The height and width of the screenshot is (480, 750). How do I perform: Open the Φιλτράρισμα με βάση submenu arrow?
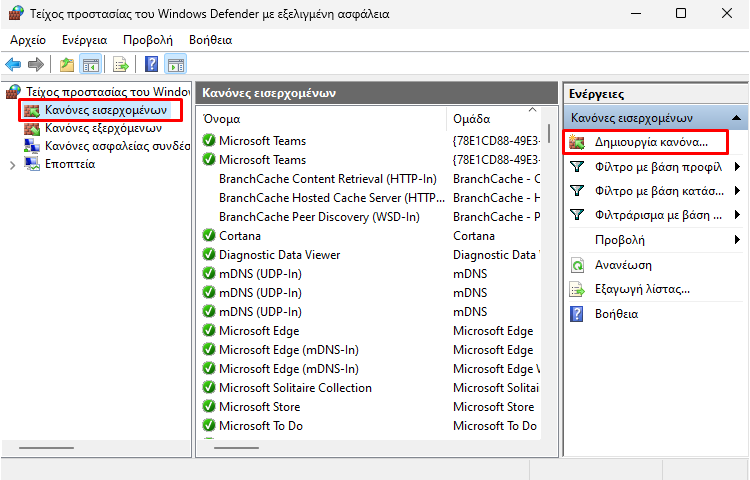737,215
